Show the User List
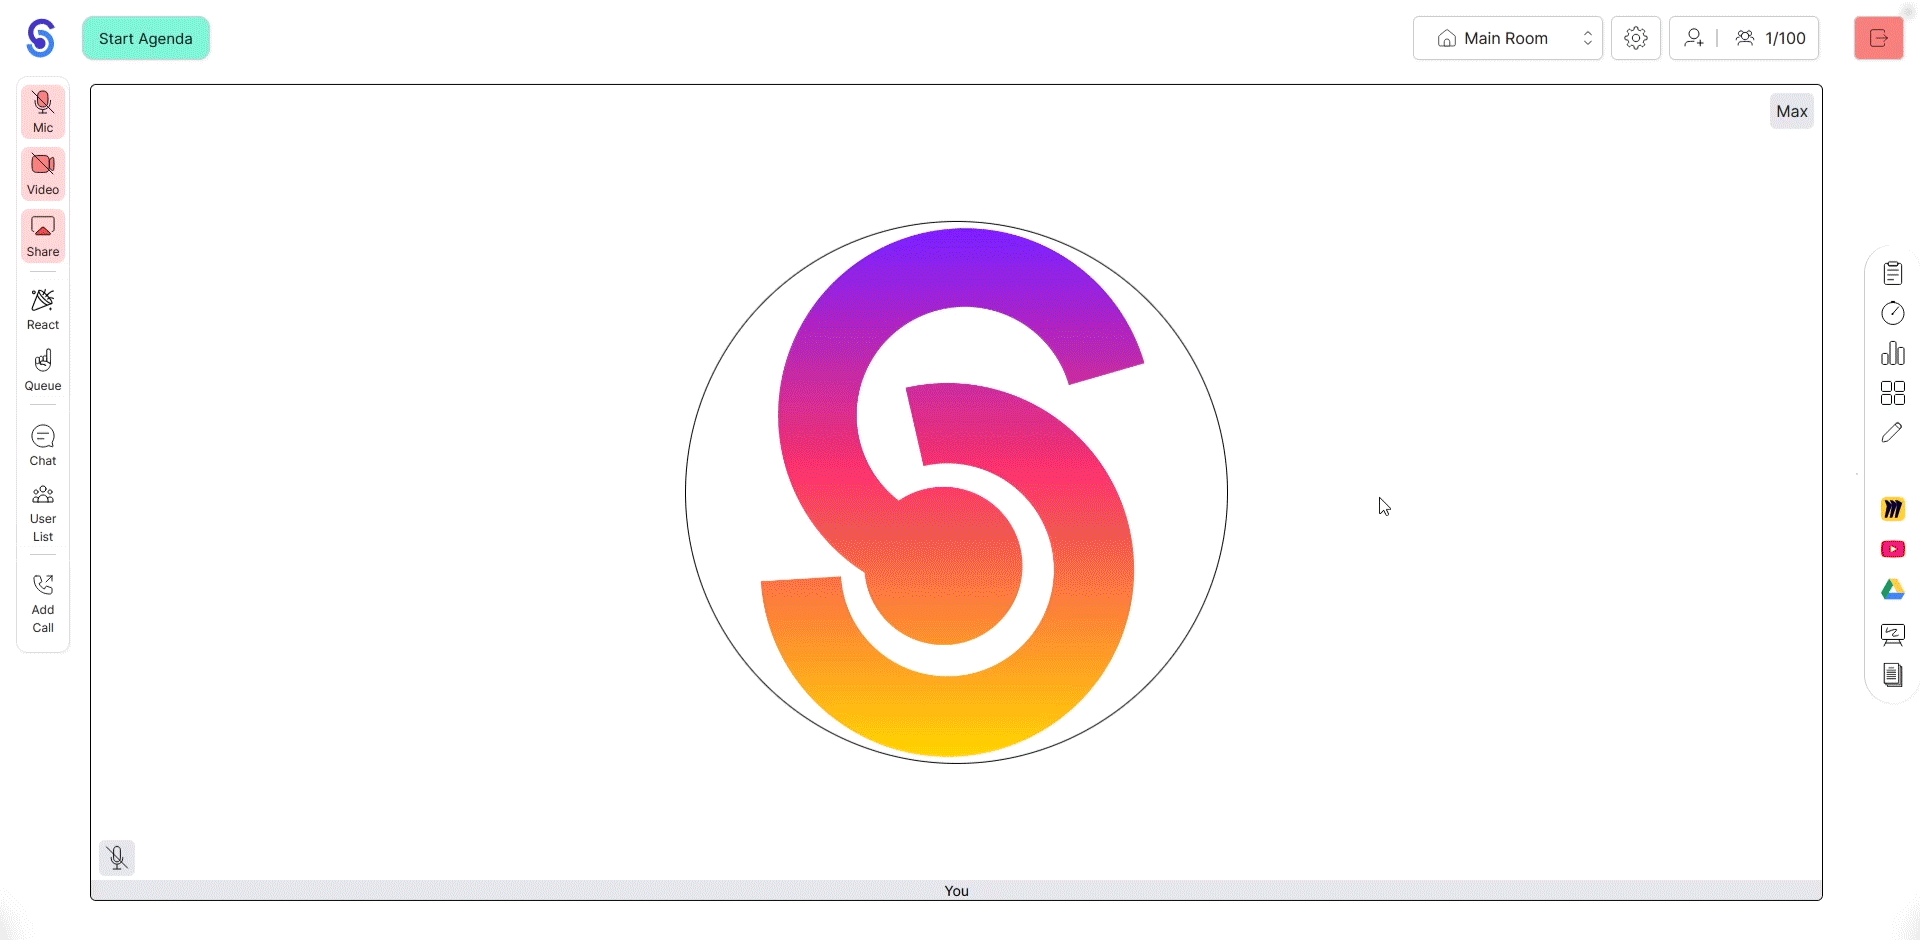The width and height of the screenshot is (1920, 940). click(x=43, y=514)
